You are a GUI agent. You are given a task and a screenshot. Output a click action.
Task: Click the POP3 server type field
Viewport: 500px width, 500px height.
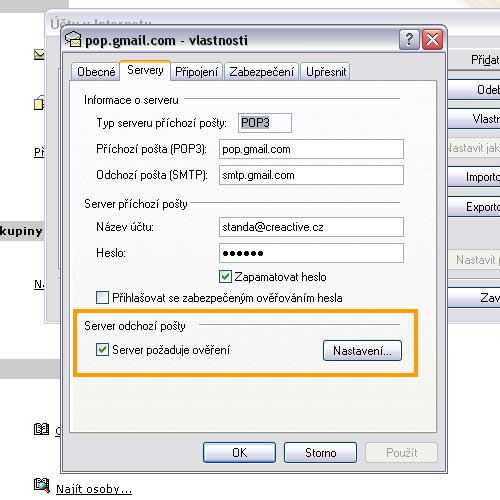click(x=265, y=123)
